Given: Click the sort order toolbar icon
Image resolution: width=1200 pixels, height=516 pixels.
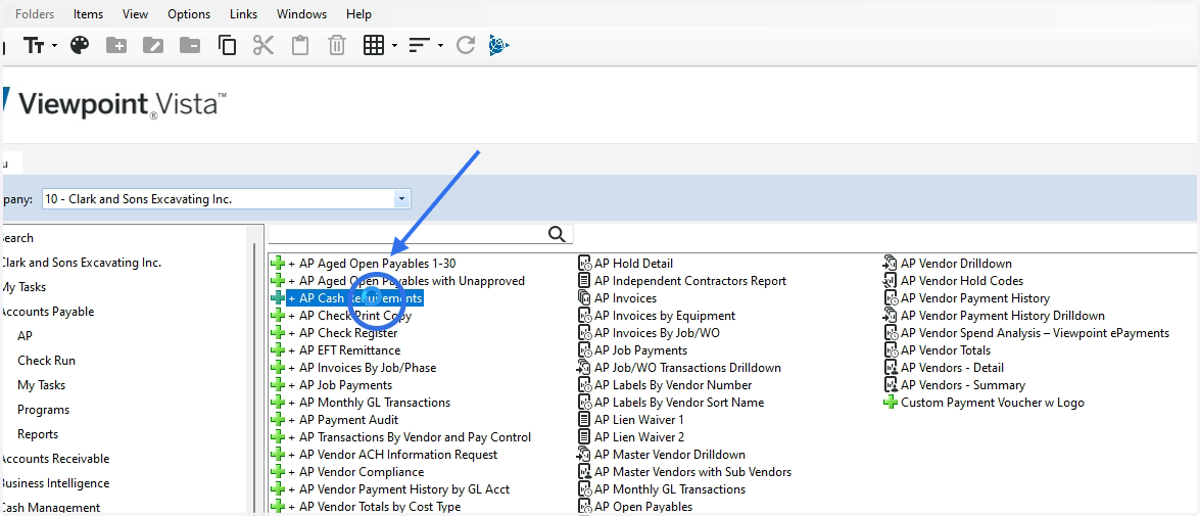Looking at the screenshot, I should click(x=419, y=45).
